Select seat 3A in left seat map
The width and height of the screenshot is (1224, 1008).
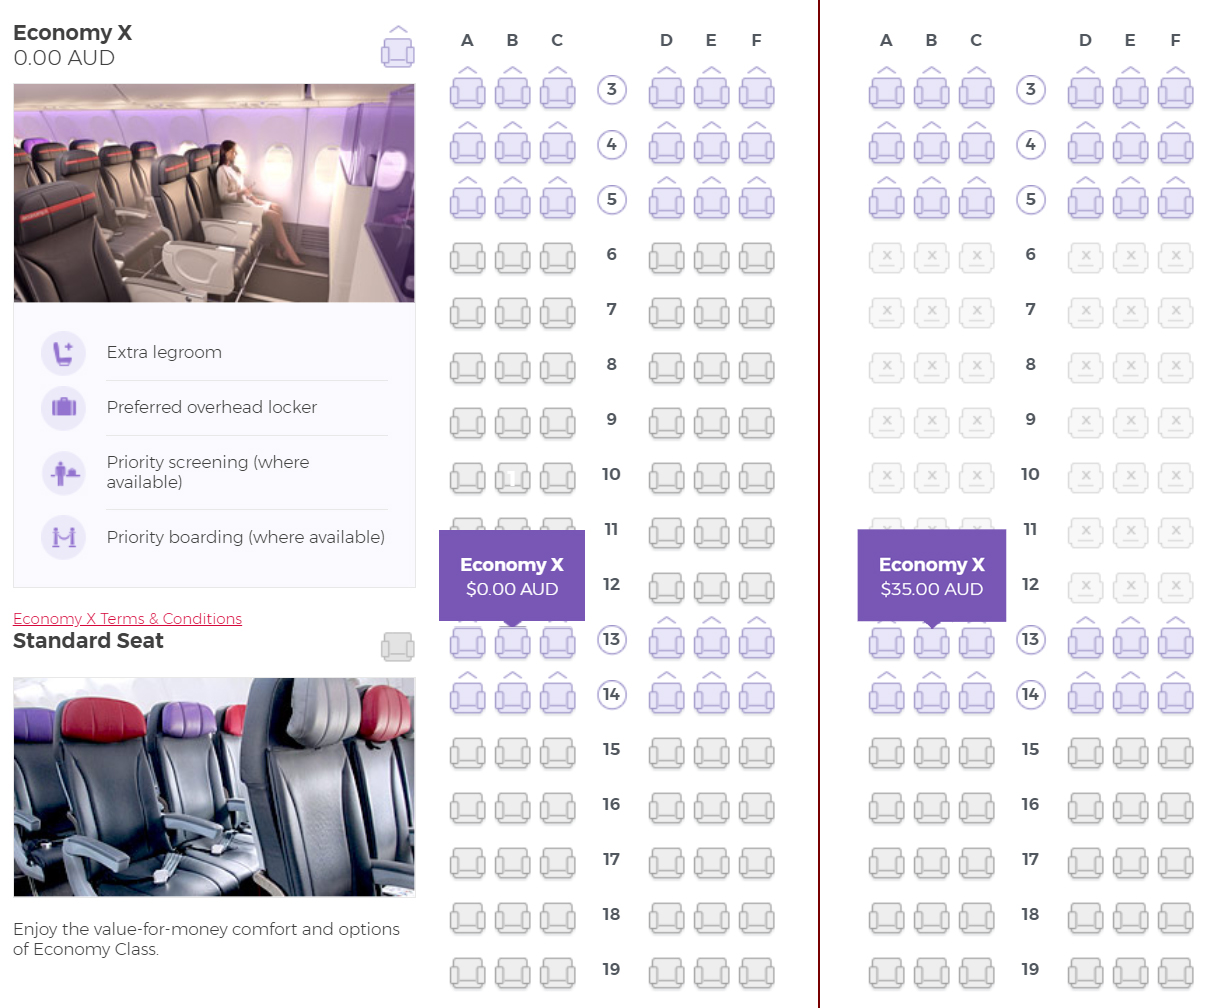[467, 89]
